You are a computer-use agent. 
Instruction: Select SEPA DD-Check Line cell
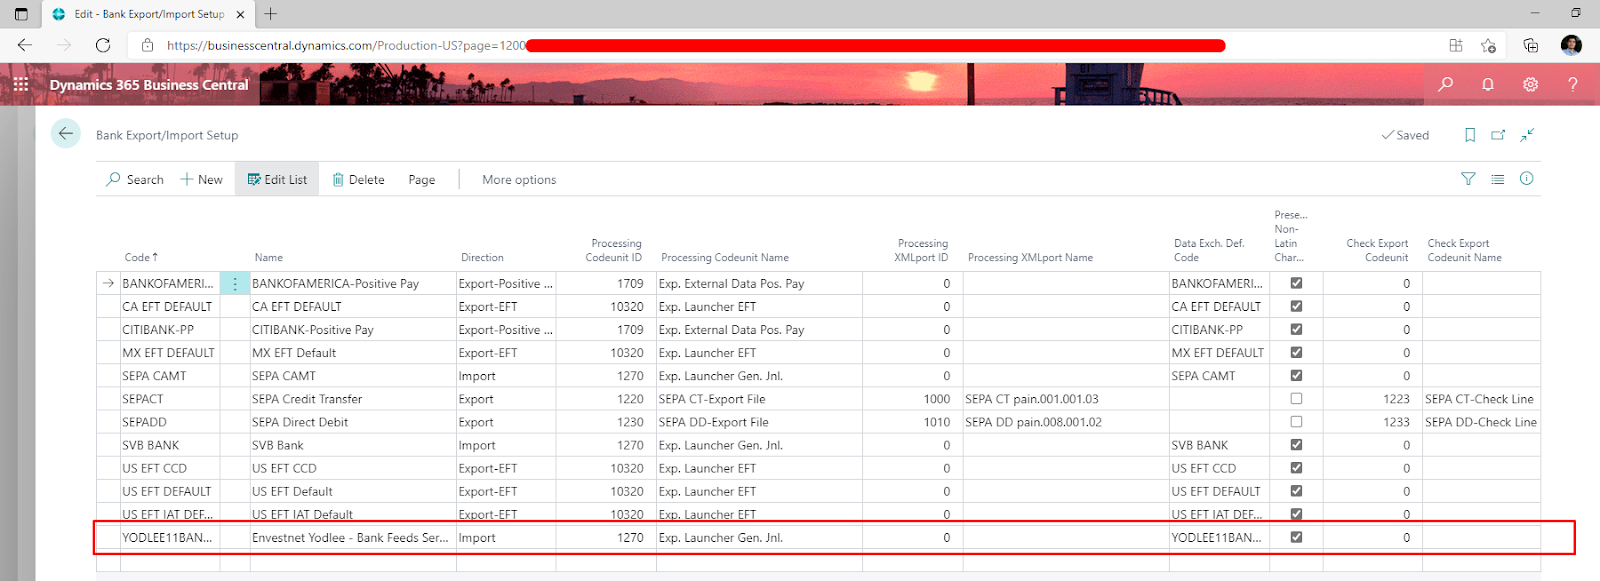tap(1481, 422)
